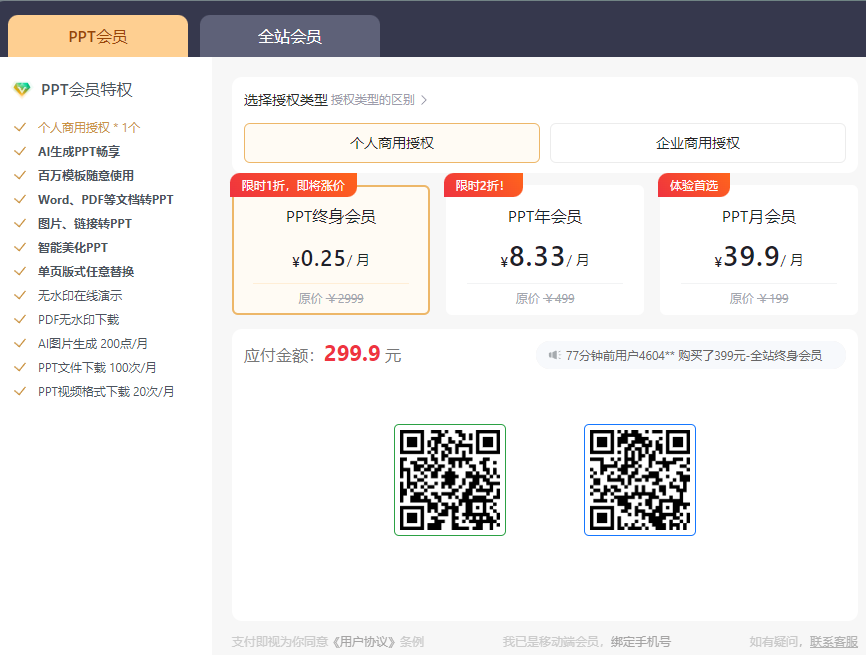Click the ¥8.33/月 price
866x655 pixels.
(545, 257)
